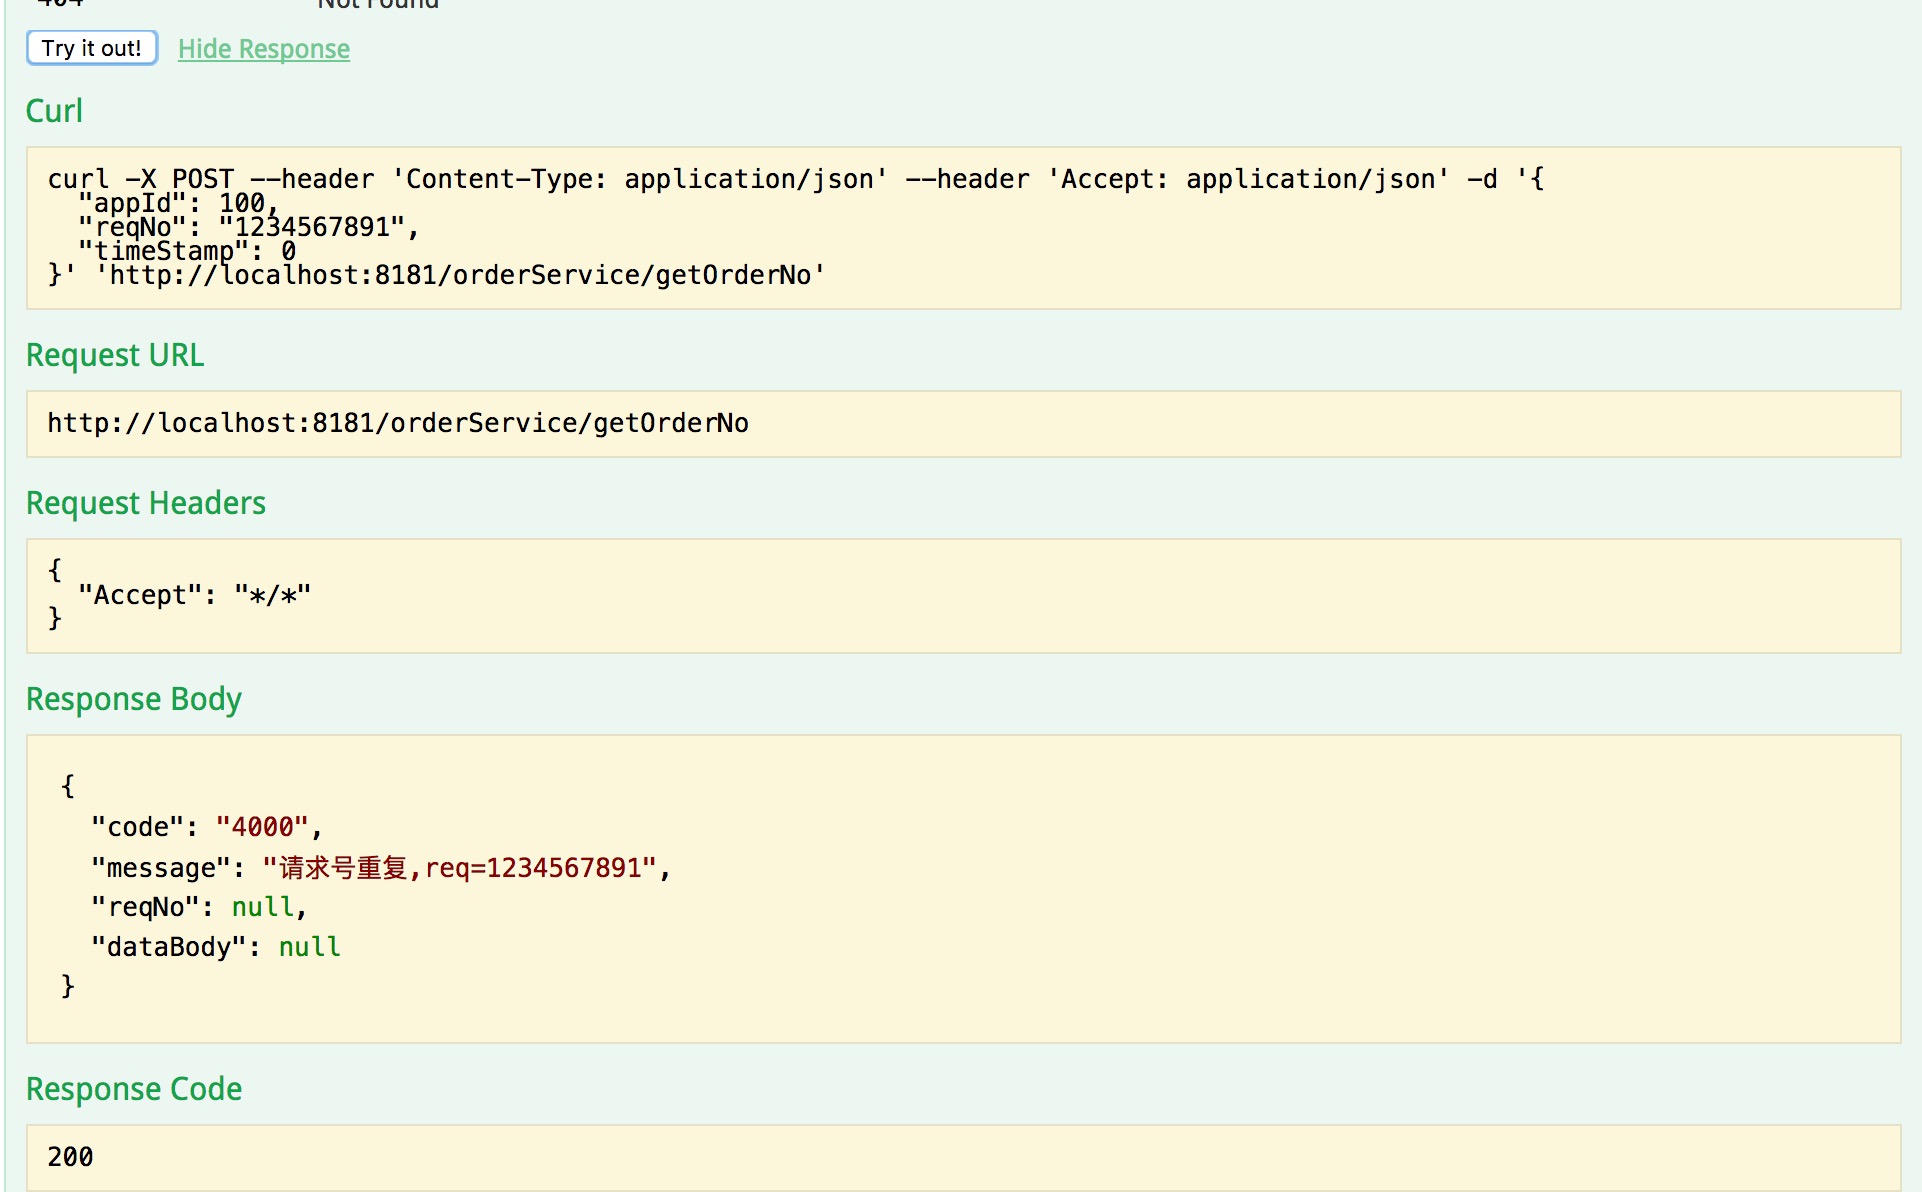This screenshot has height=1192, width=1922.
Task: Click the "timeStamp": 0 line in curl
Action: click(x=186, y=251)
